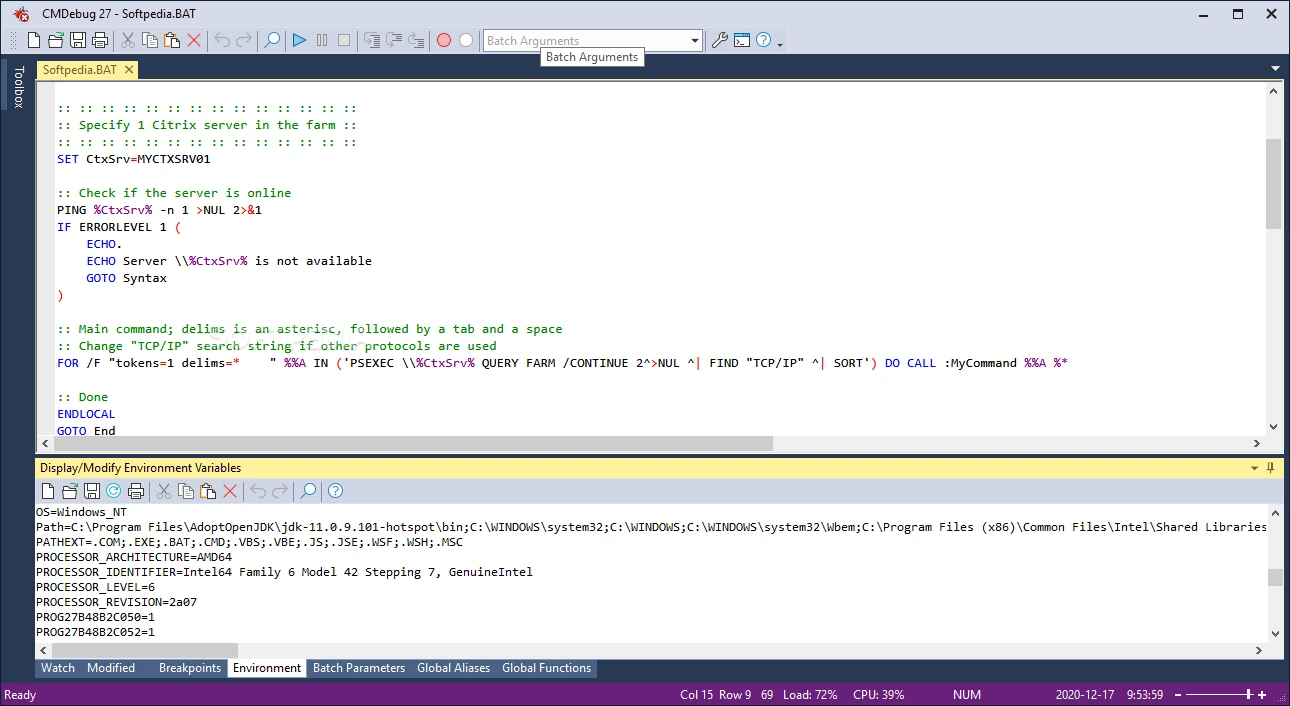Screen dimensions: 1290x706
Task: Open the help icon in environment toolbar
Action: 336,491
